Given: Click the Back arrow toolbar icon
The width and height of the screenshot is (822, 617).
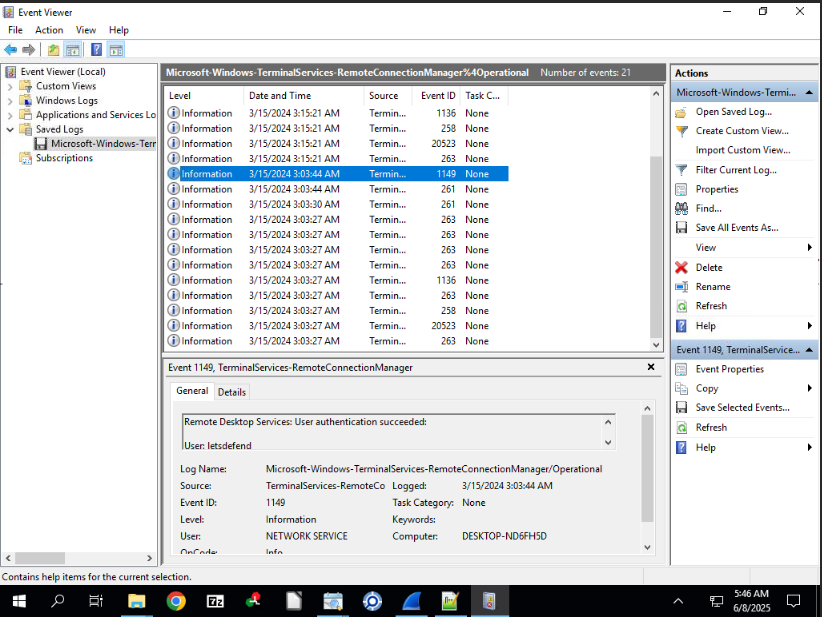Looking at the screenshot, I should coord(10,50).
